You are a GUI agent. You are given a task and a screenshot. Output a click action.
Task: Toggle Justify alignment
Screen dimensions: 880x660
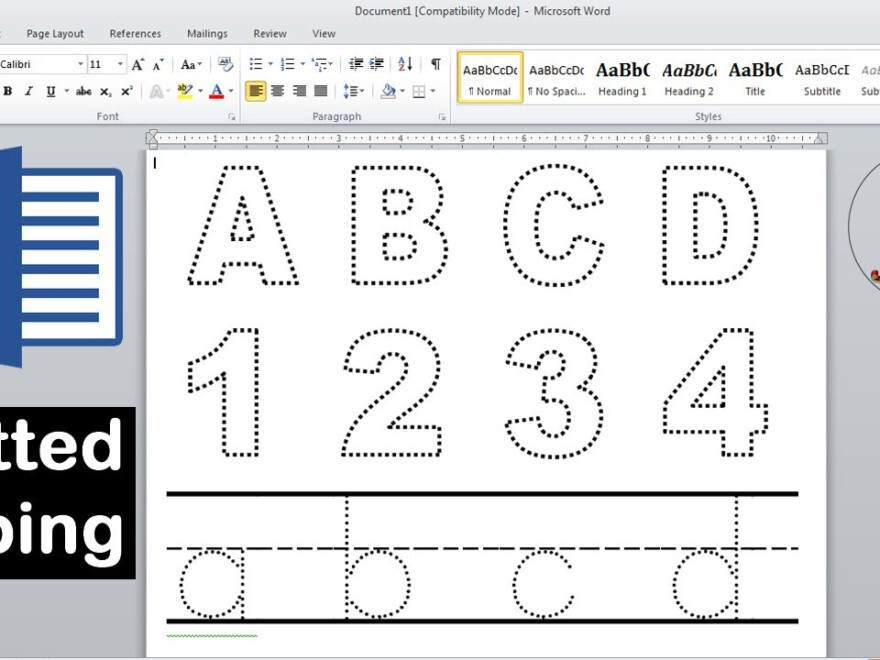point(320,91)
